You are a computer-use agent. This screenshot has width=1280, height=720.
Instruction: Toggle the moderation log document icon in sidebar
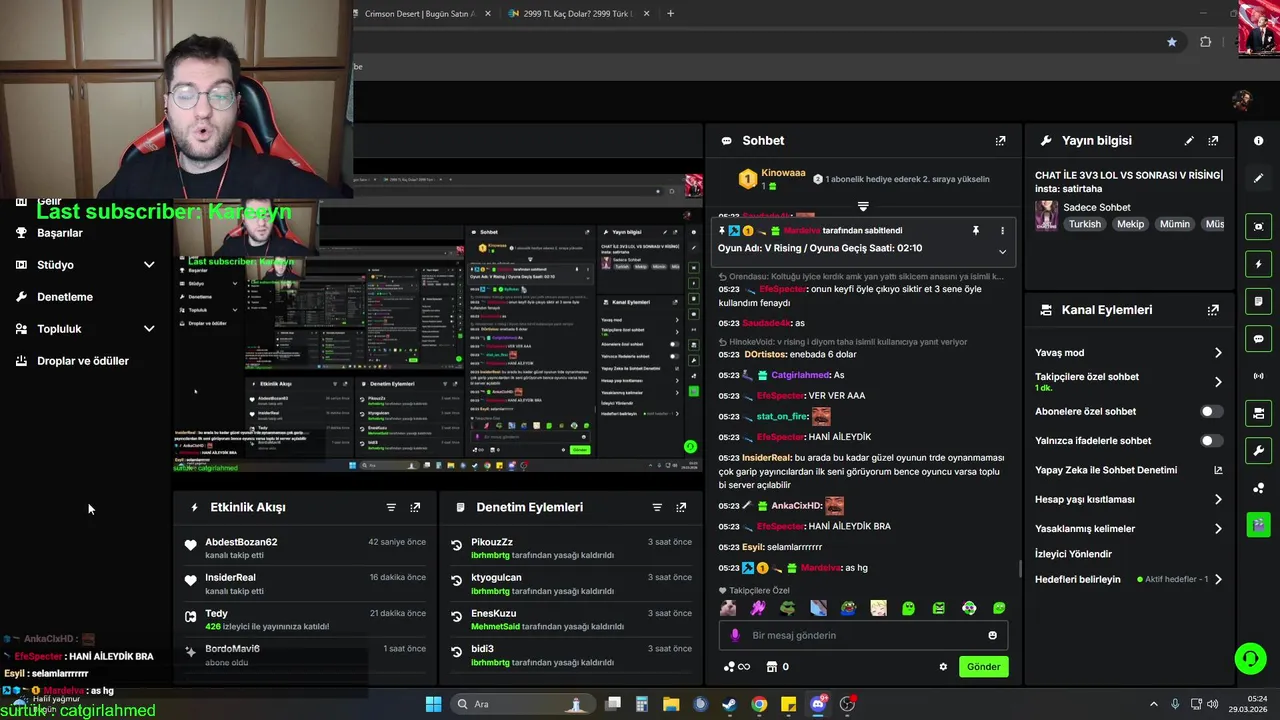click(x=1258, y=301)
